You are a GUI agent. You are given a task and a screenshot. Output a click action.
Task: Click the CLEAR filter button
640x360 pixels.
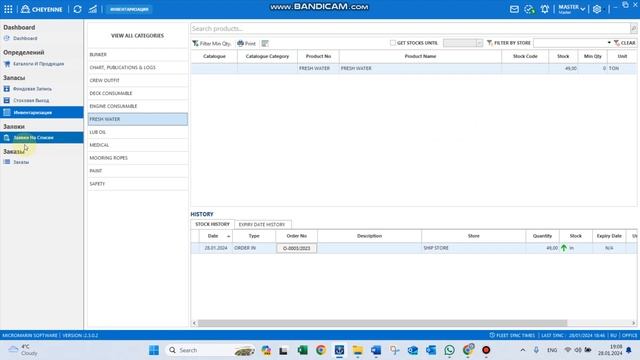pos(625,43)
